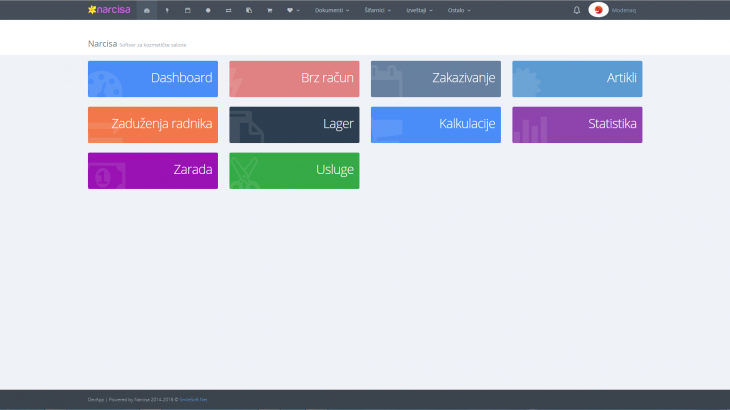The width and height of the screenshot is (730, 410).
Task: Click the notification bell icon
Action: (577, 10)
